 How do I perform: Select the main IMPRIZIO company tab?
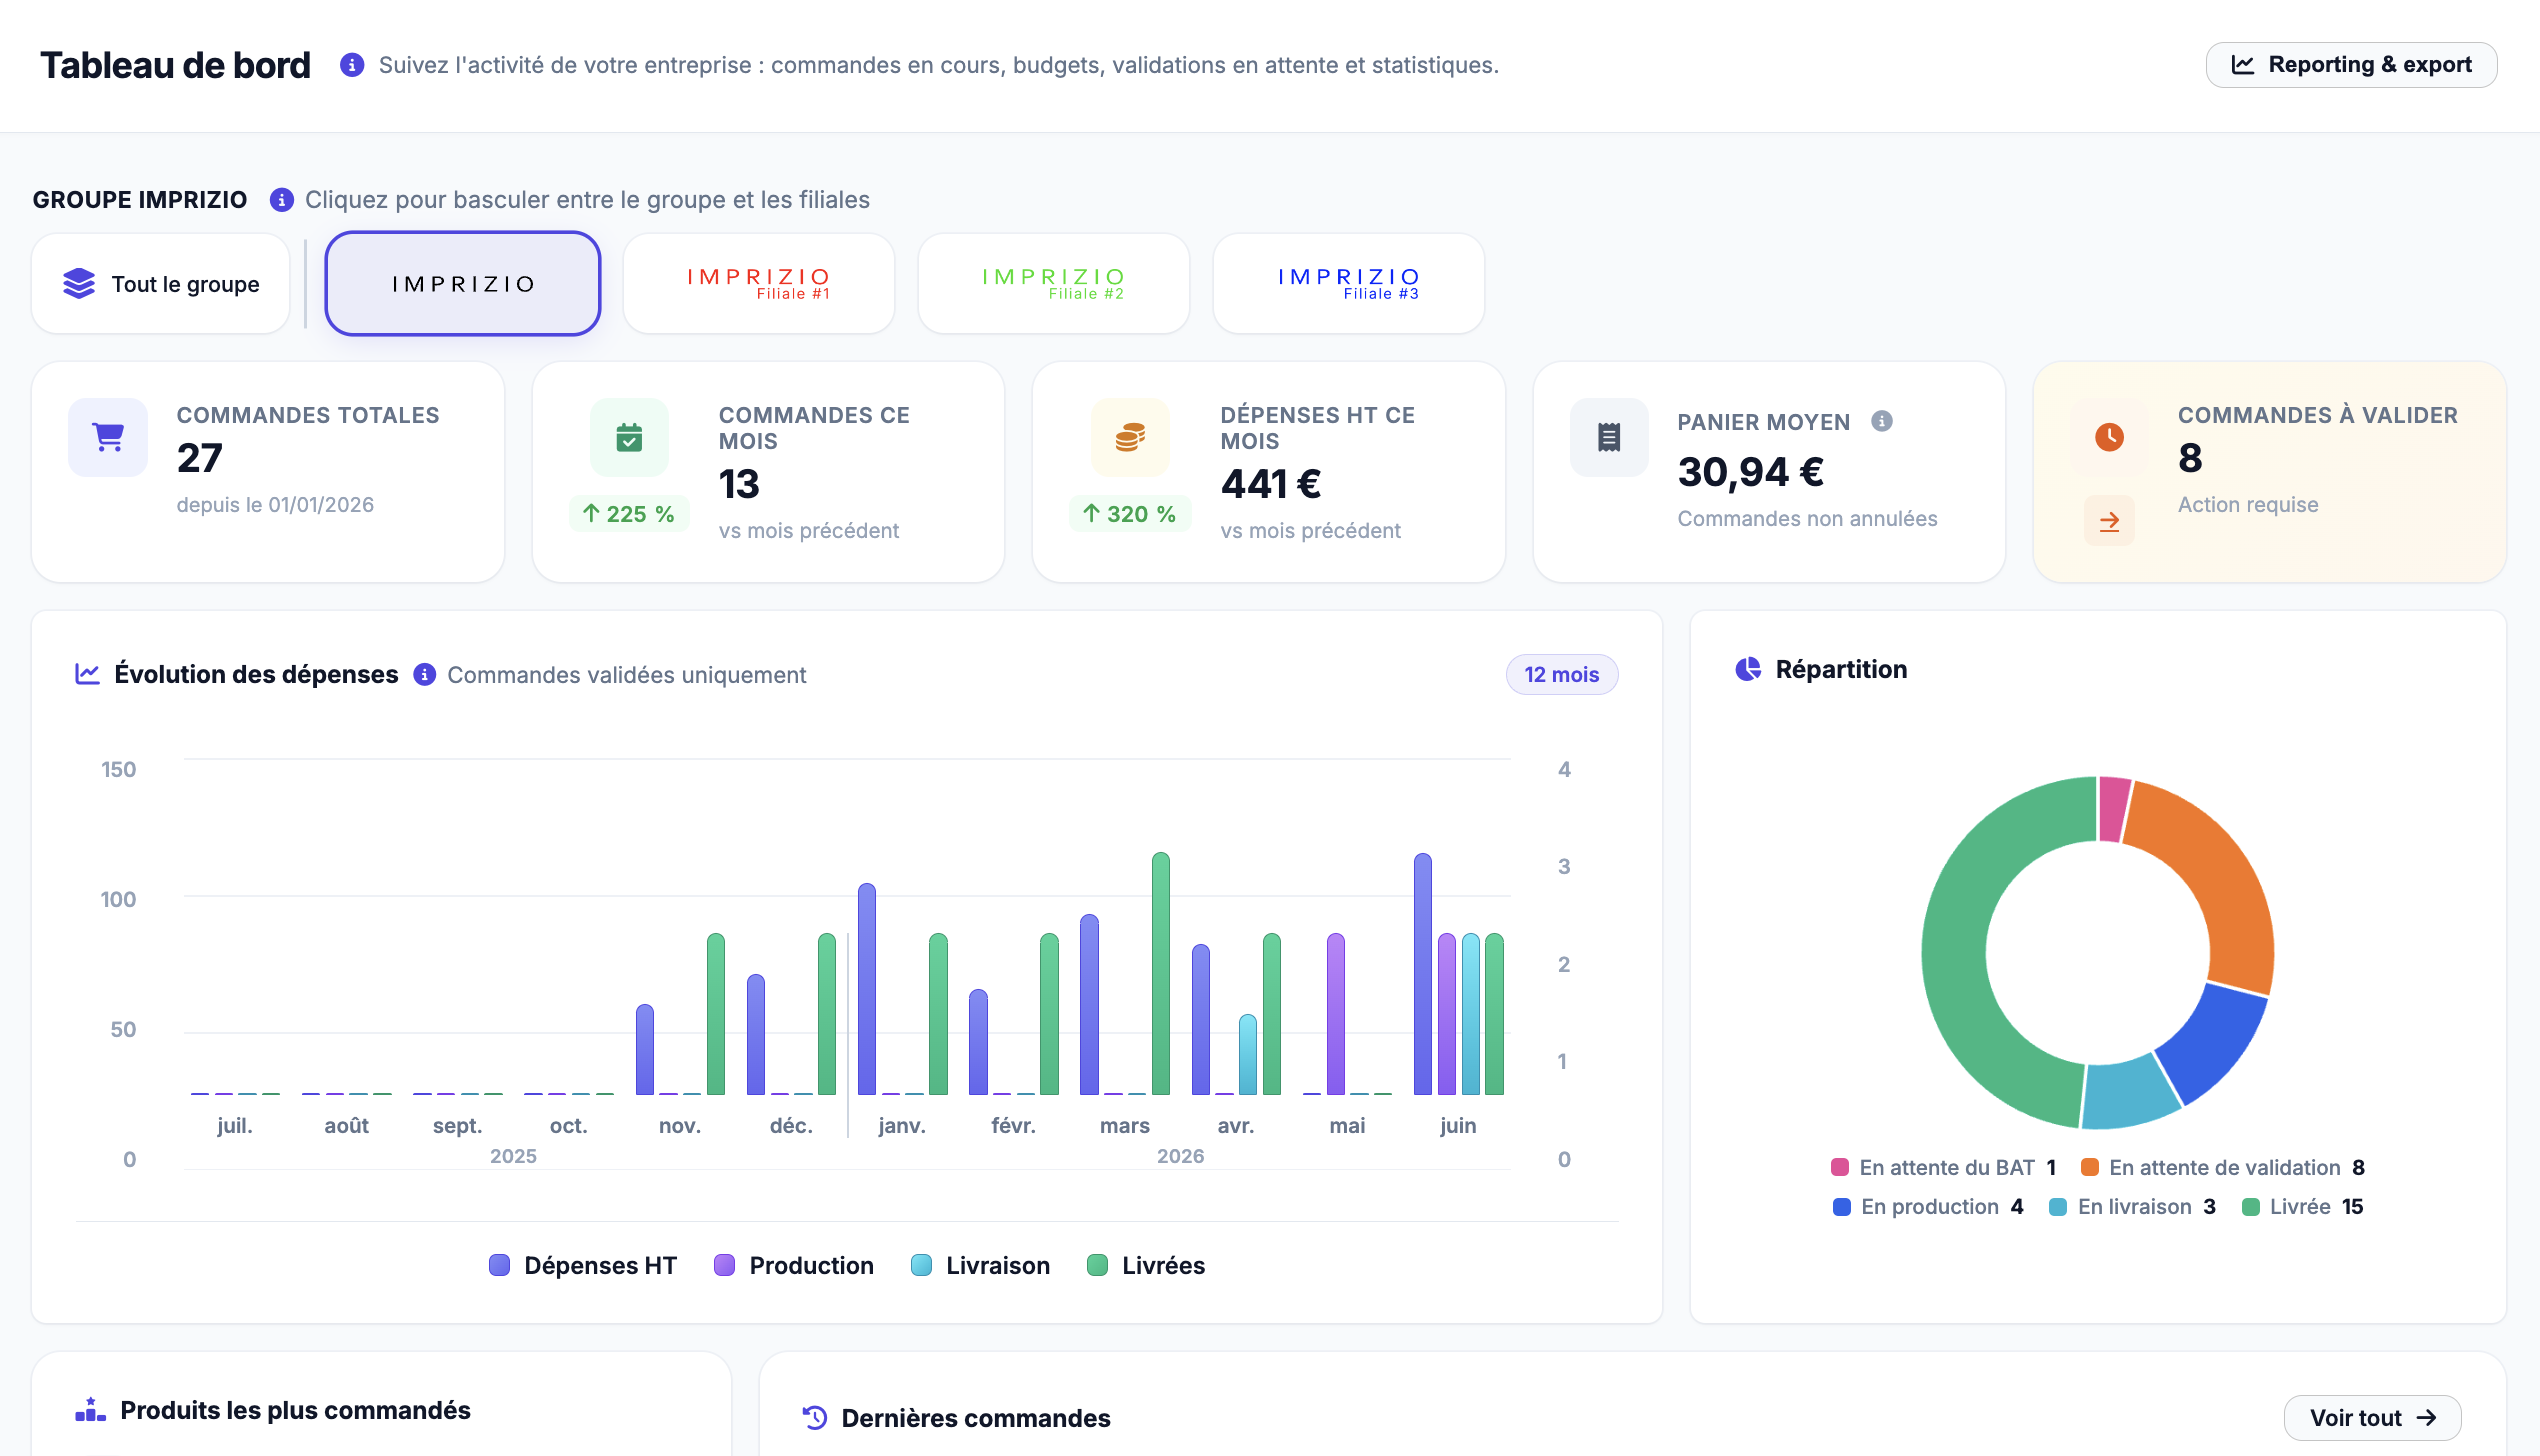tap(463, 284)
